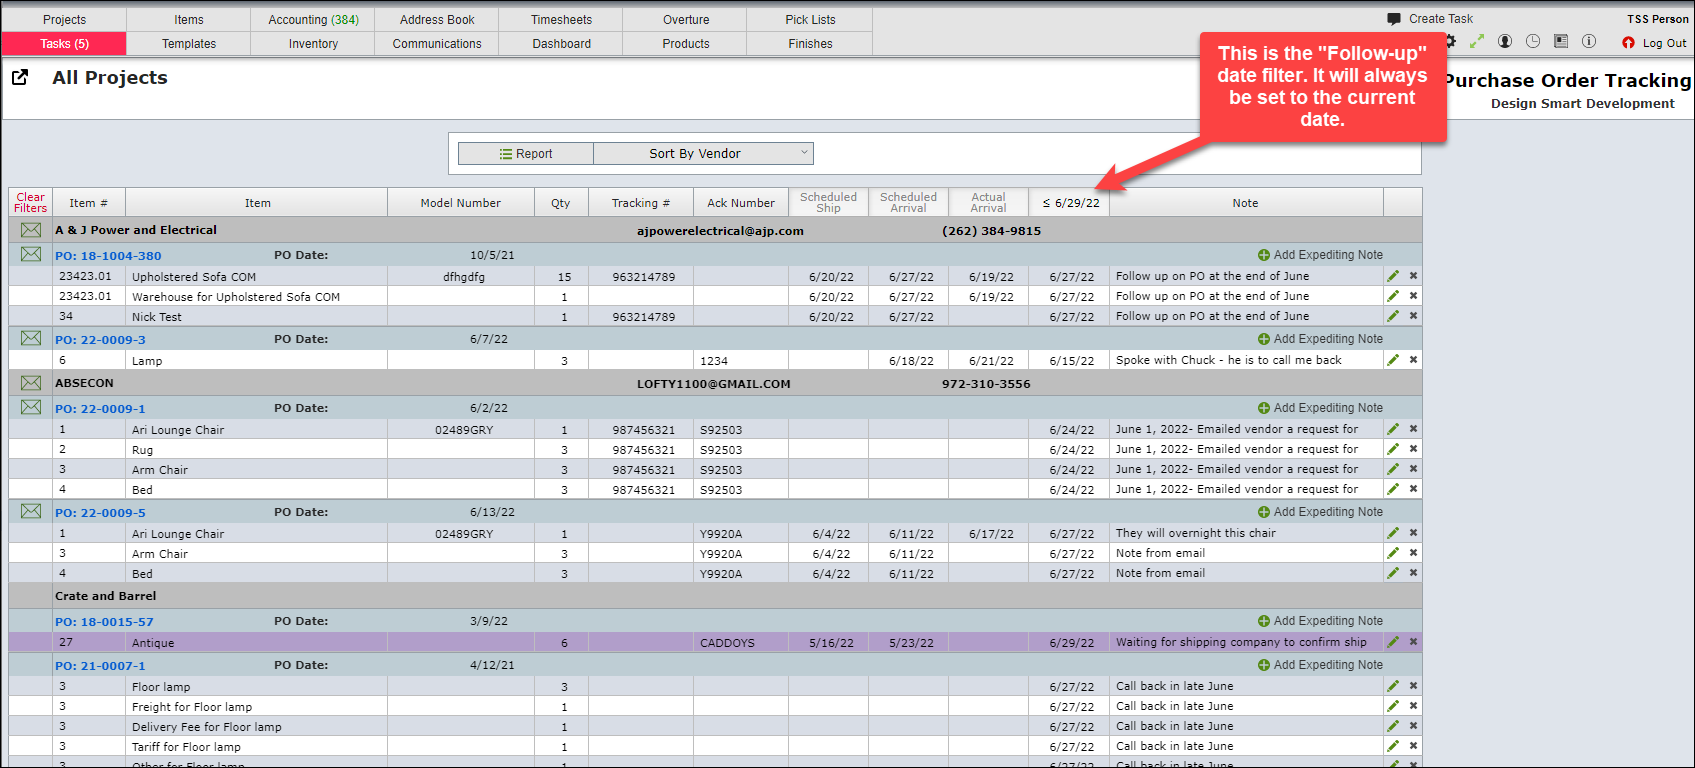This screenshot has width=1695, height=768.
Task: Toggle the green full-screen expand arrows icon
Action: (1477, 42)
